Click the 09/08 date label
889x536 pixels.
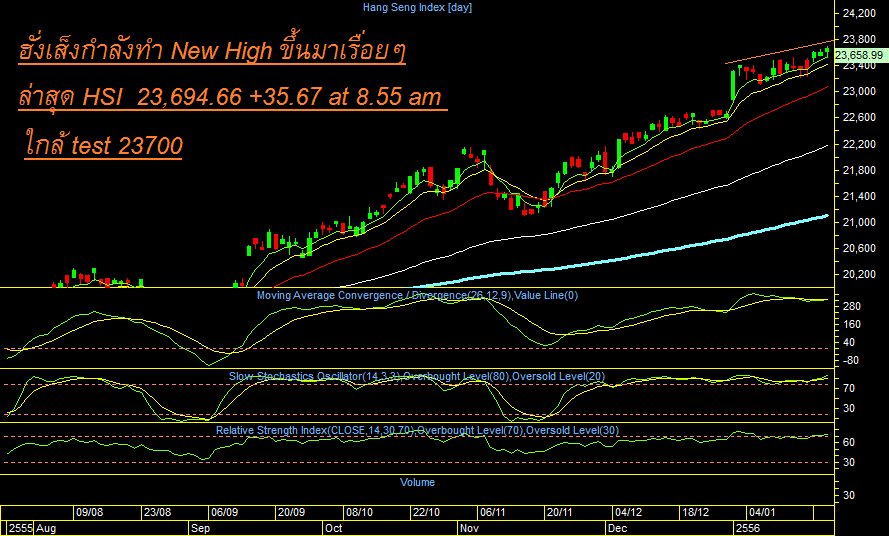[x=90, y=512]
